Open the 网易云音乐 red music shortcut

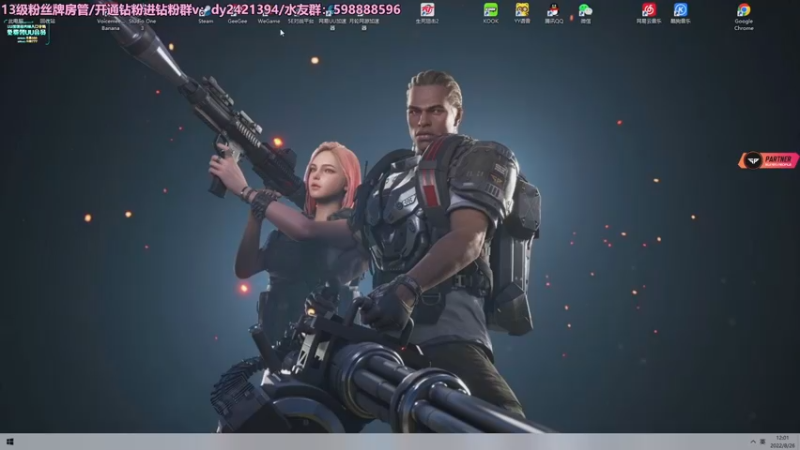[x=648, y=13]
